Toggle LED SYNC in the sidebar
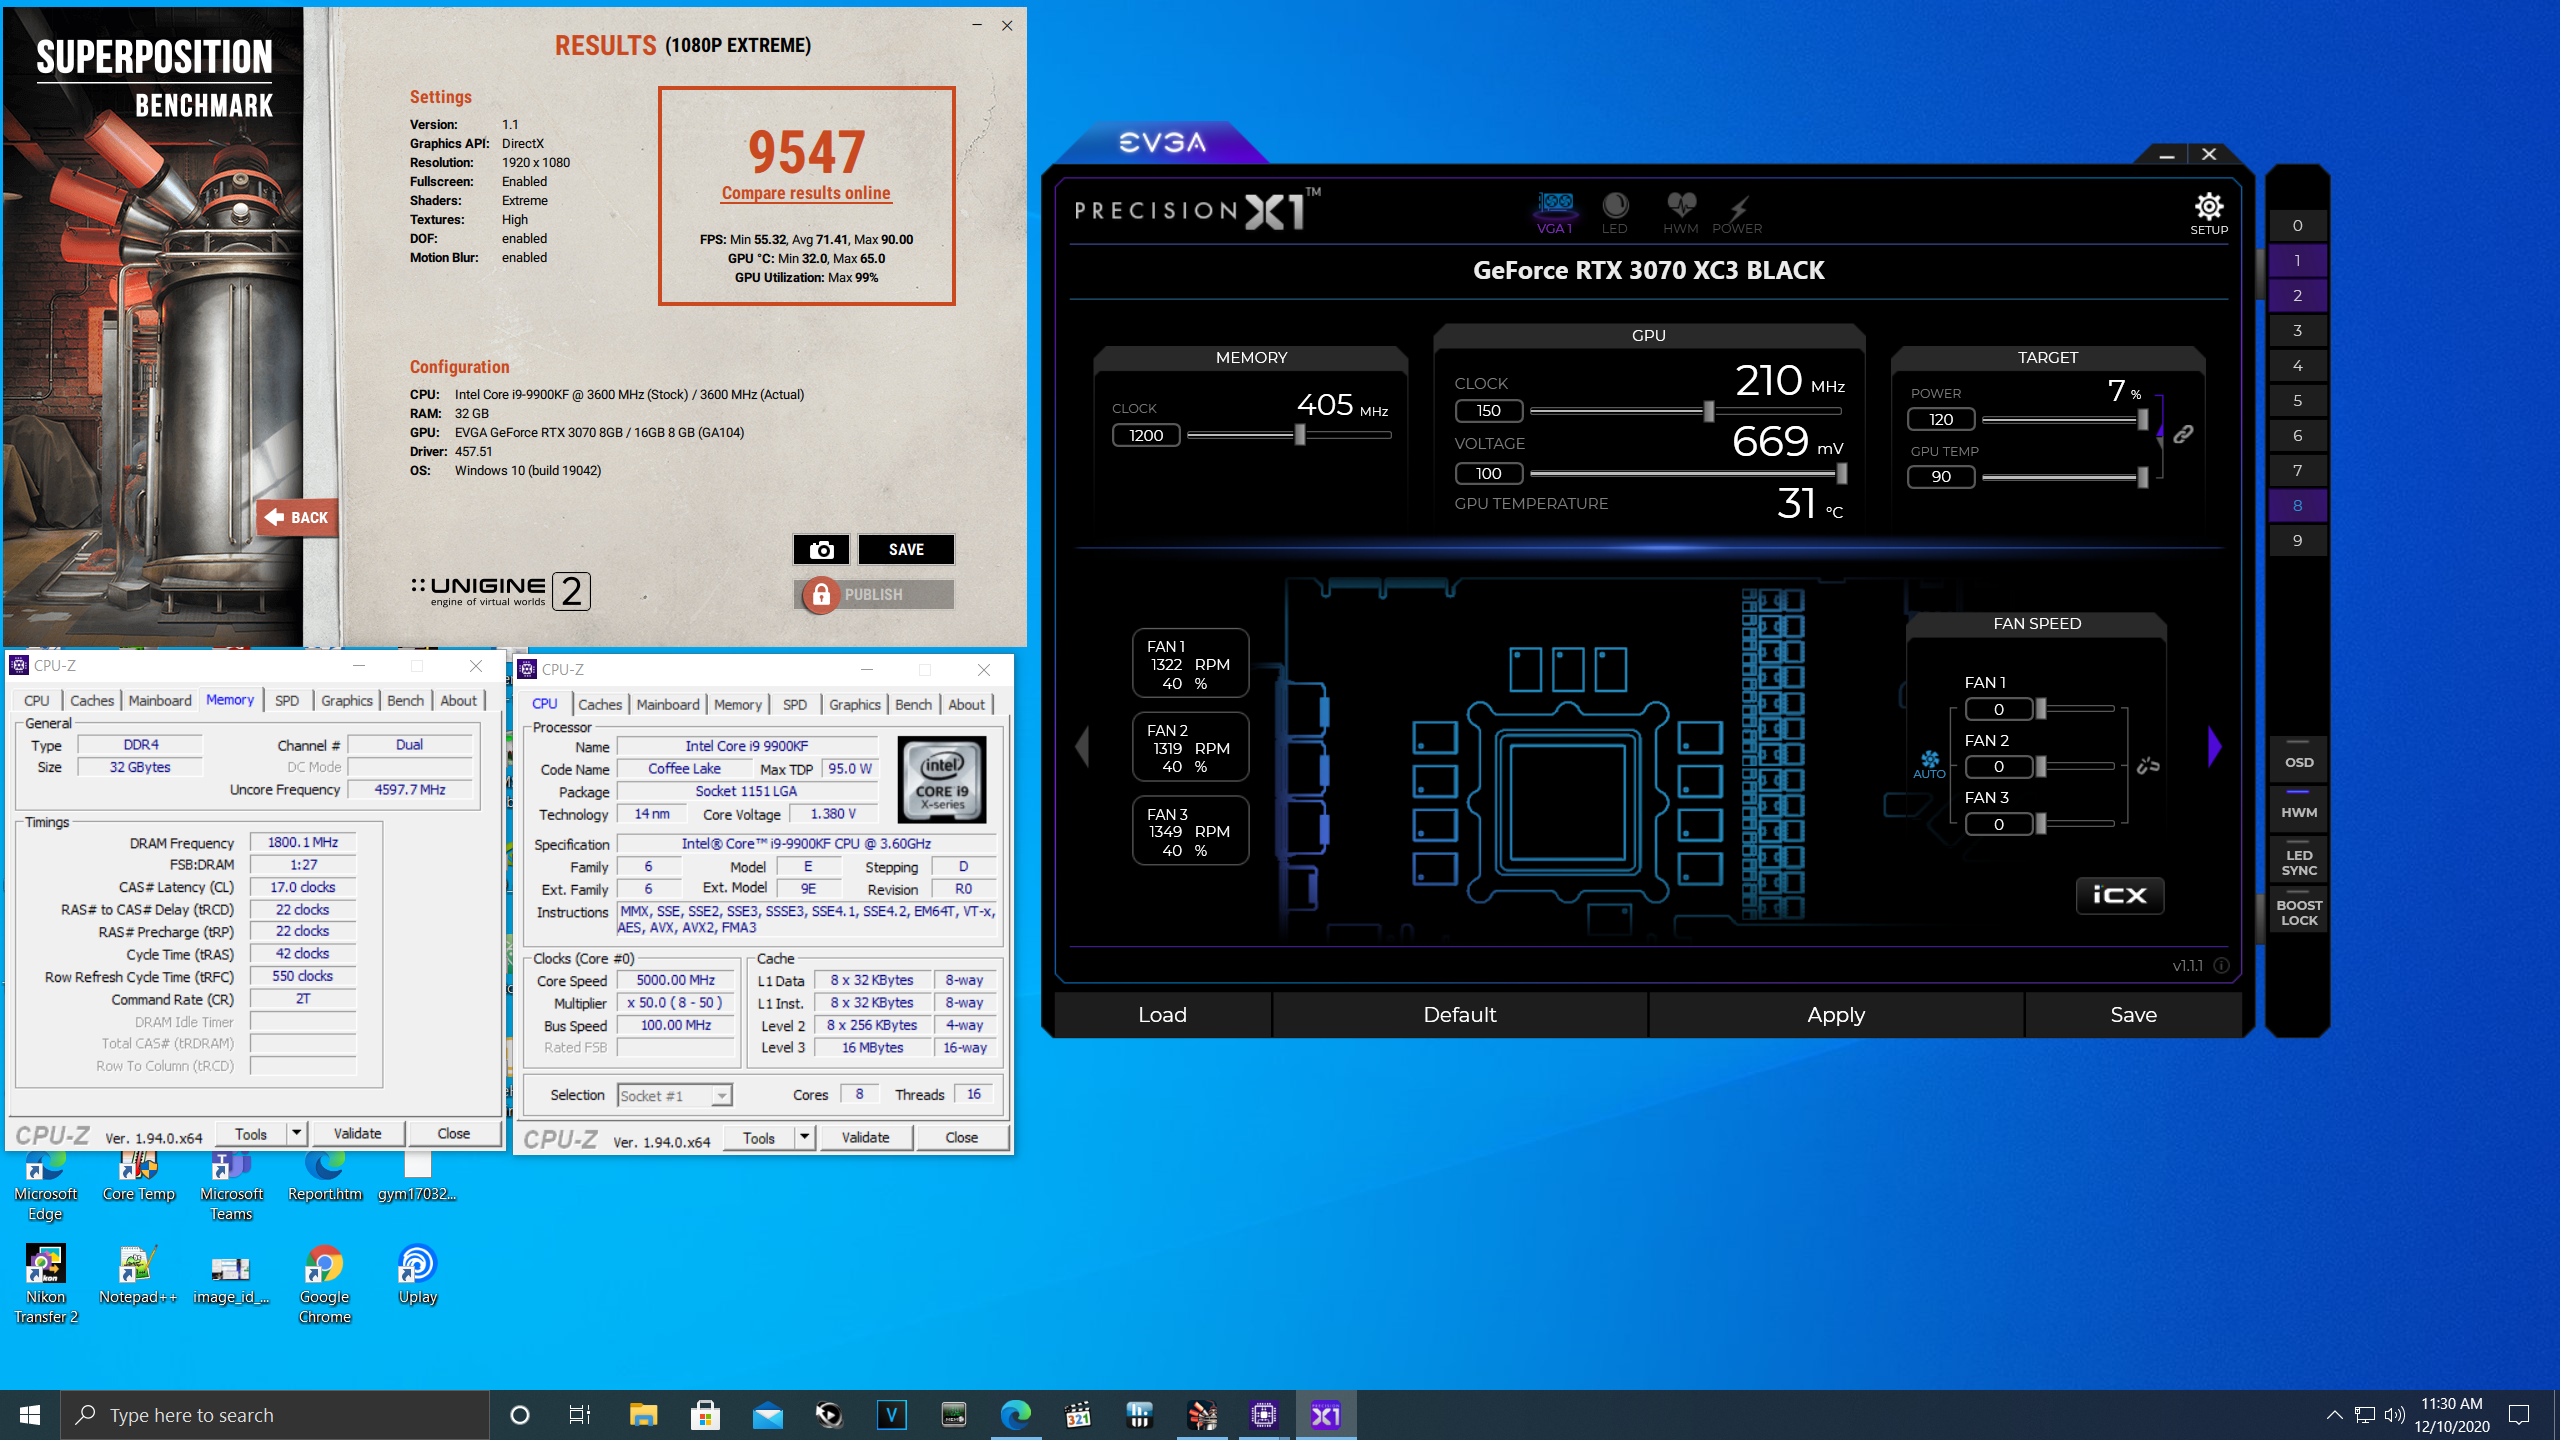The width and height of the screenshot is (2560, 1440). tap(2299, 859)
